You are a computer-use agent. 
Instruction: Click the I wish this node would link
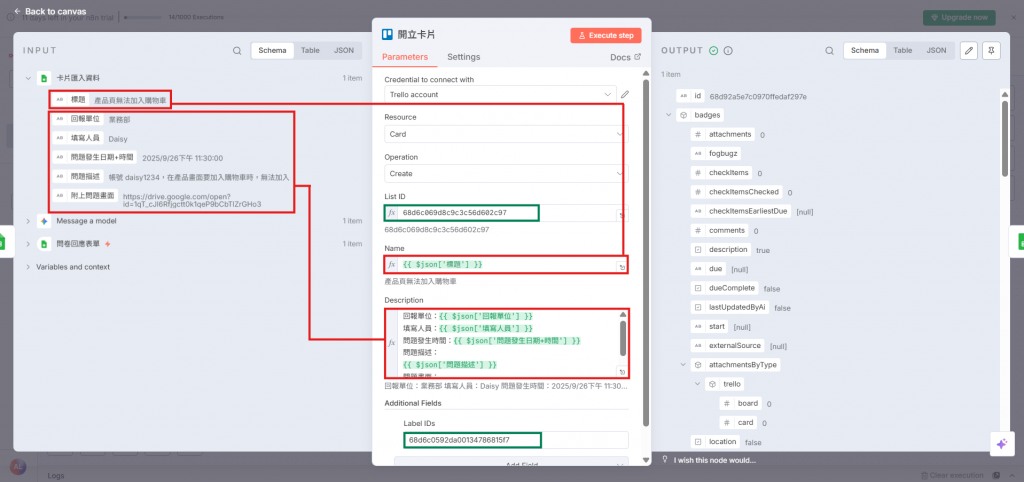[x=714, y=460]
